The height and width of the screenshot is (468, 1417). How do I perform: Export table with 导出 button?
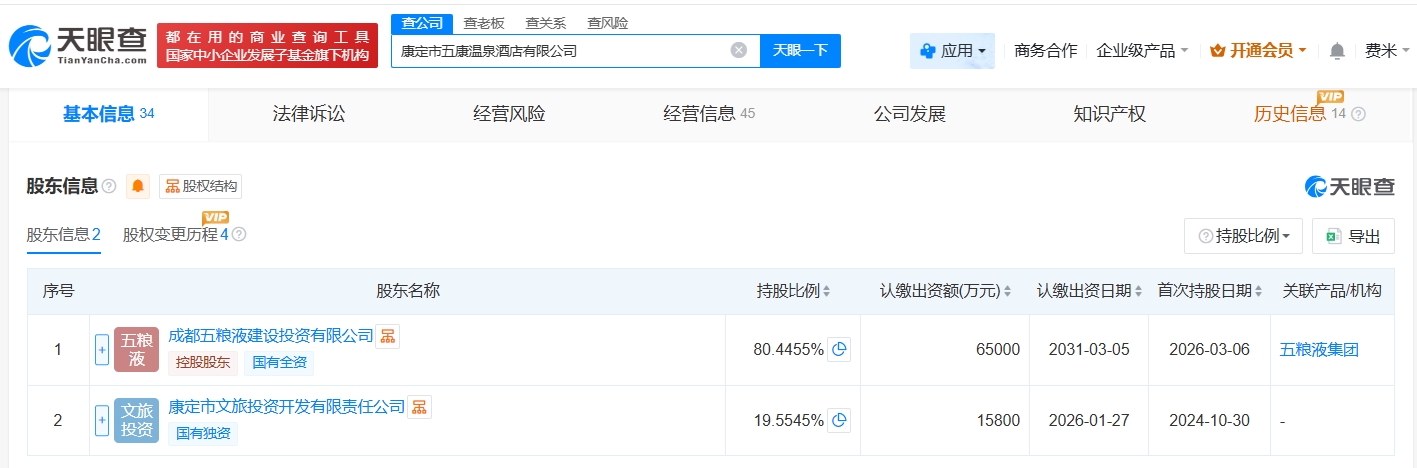click(1353, 236)
